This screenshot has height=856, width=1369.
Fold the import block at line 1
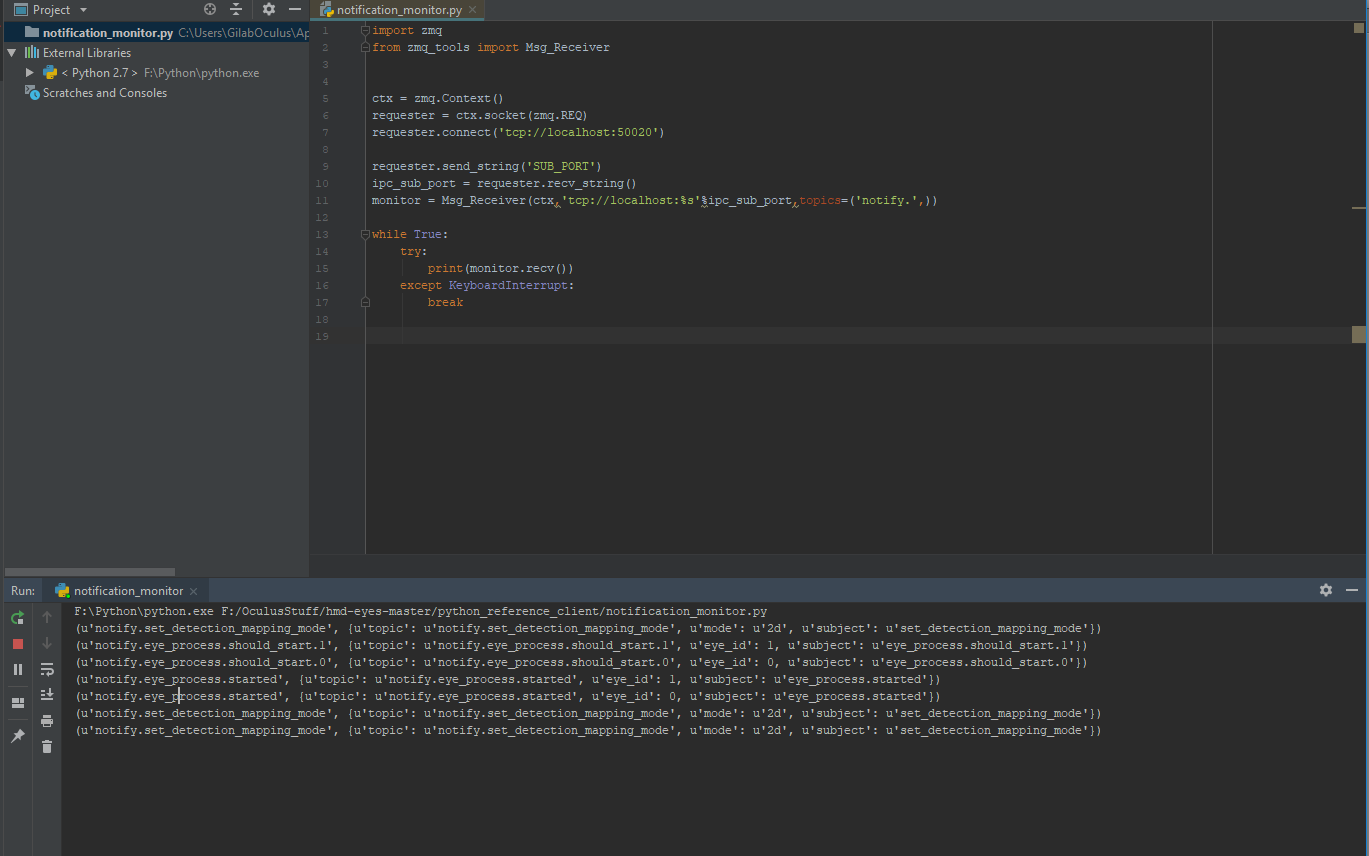[x=366, y=30]
